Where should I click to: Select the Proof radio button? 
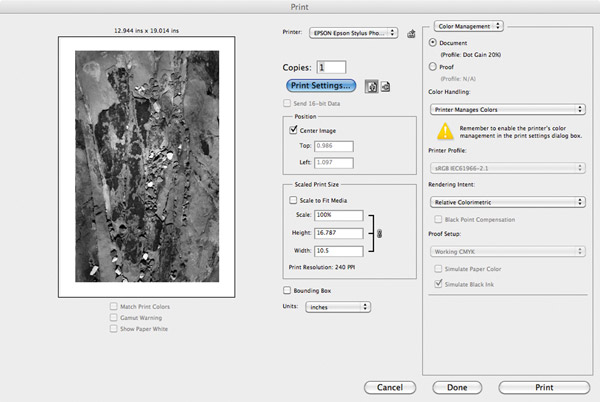tap(432, 67)
